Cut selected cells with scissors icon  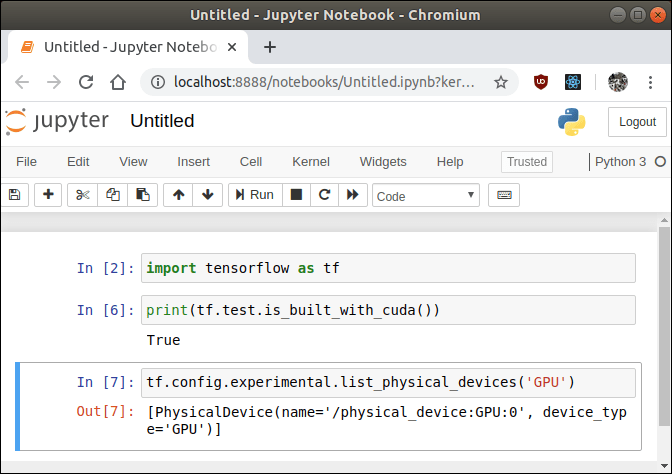[x=83, y=195]
